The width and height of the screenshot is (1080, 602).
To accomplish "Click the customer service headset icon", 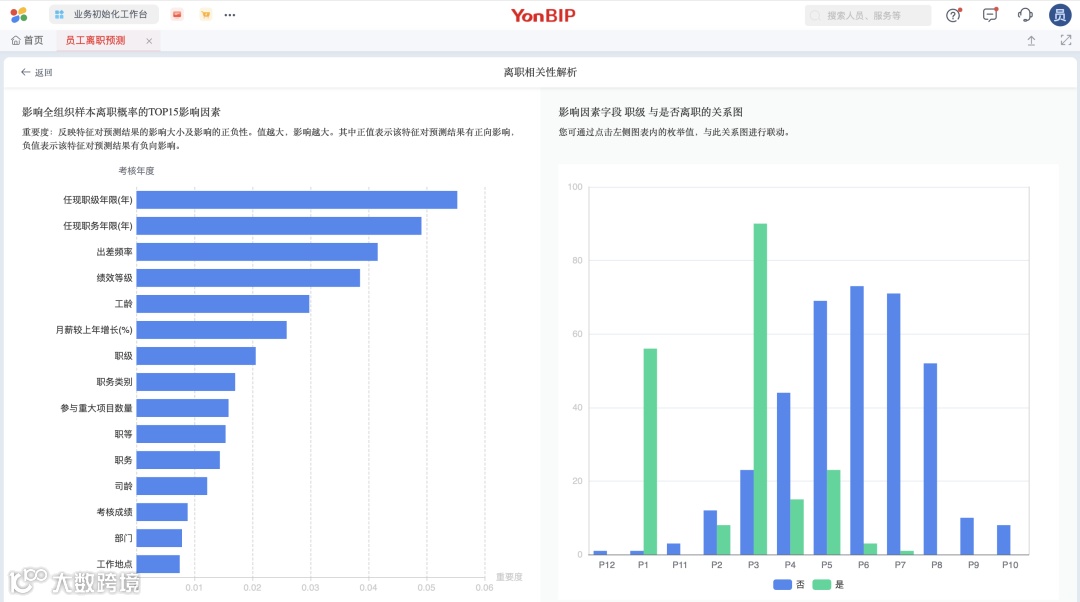I will click(1025, 15).
